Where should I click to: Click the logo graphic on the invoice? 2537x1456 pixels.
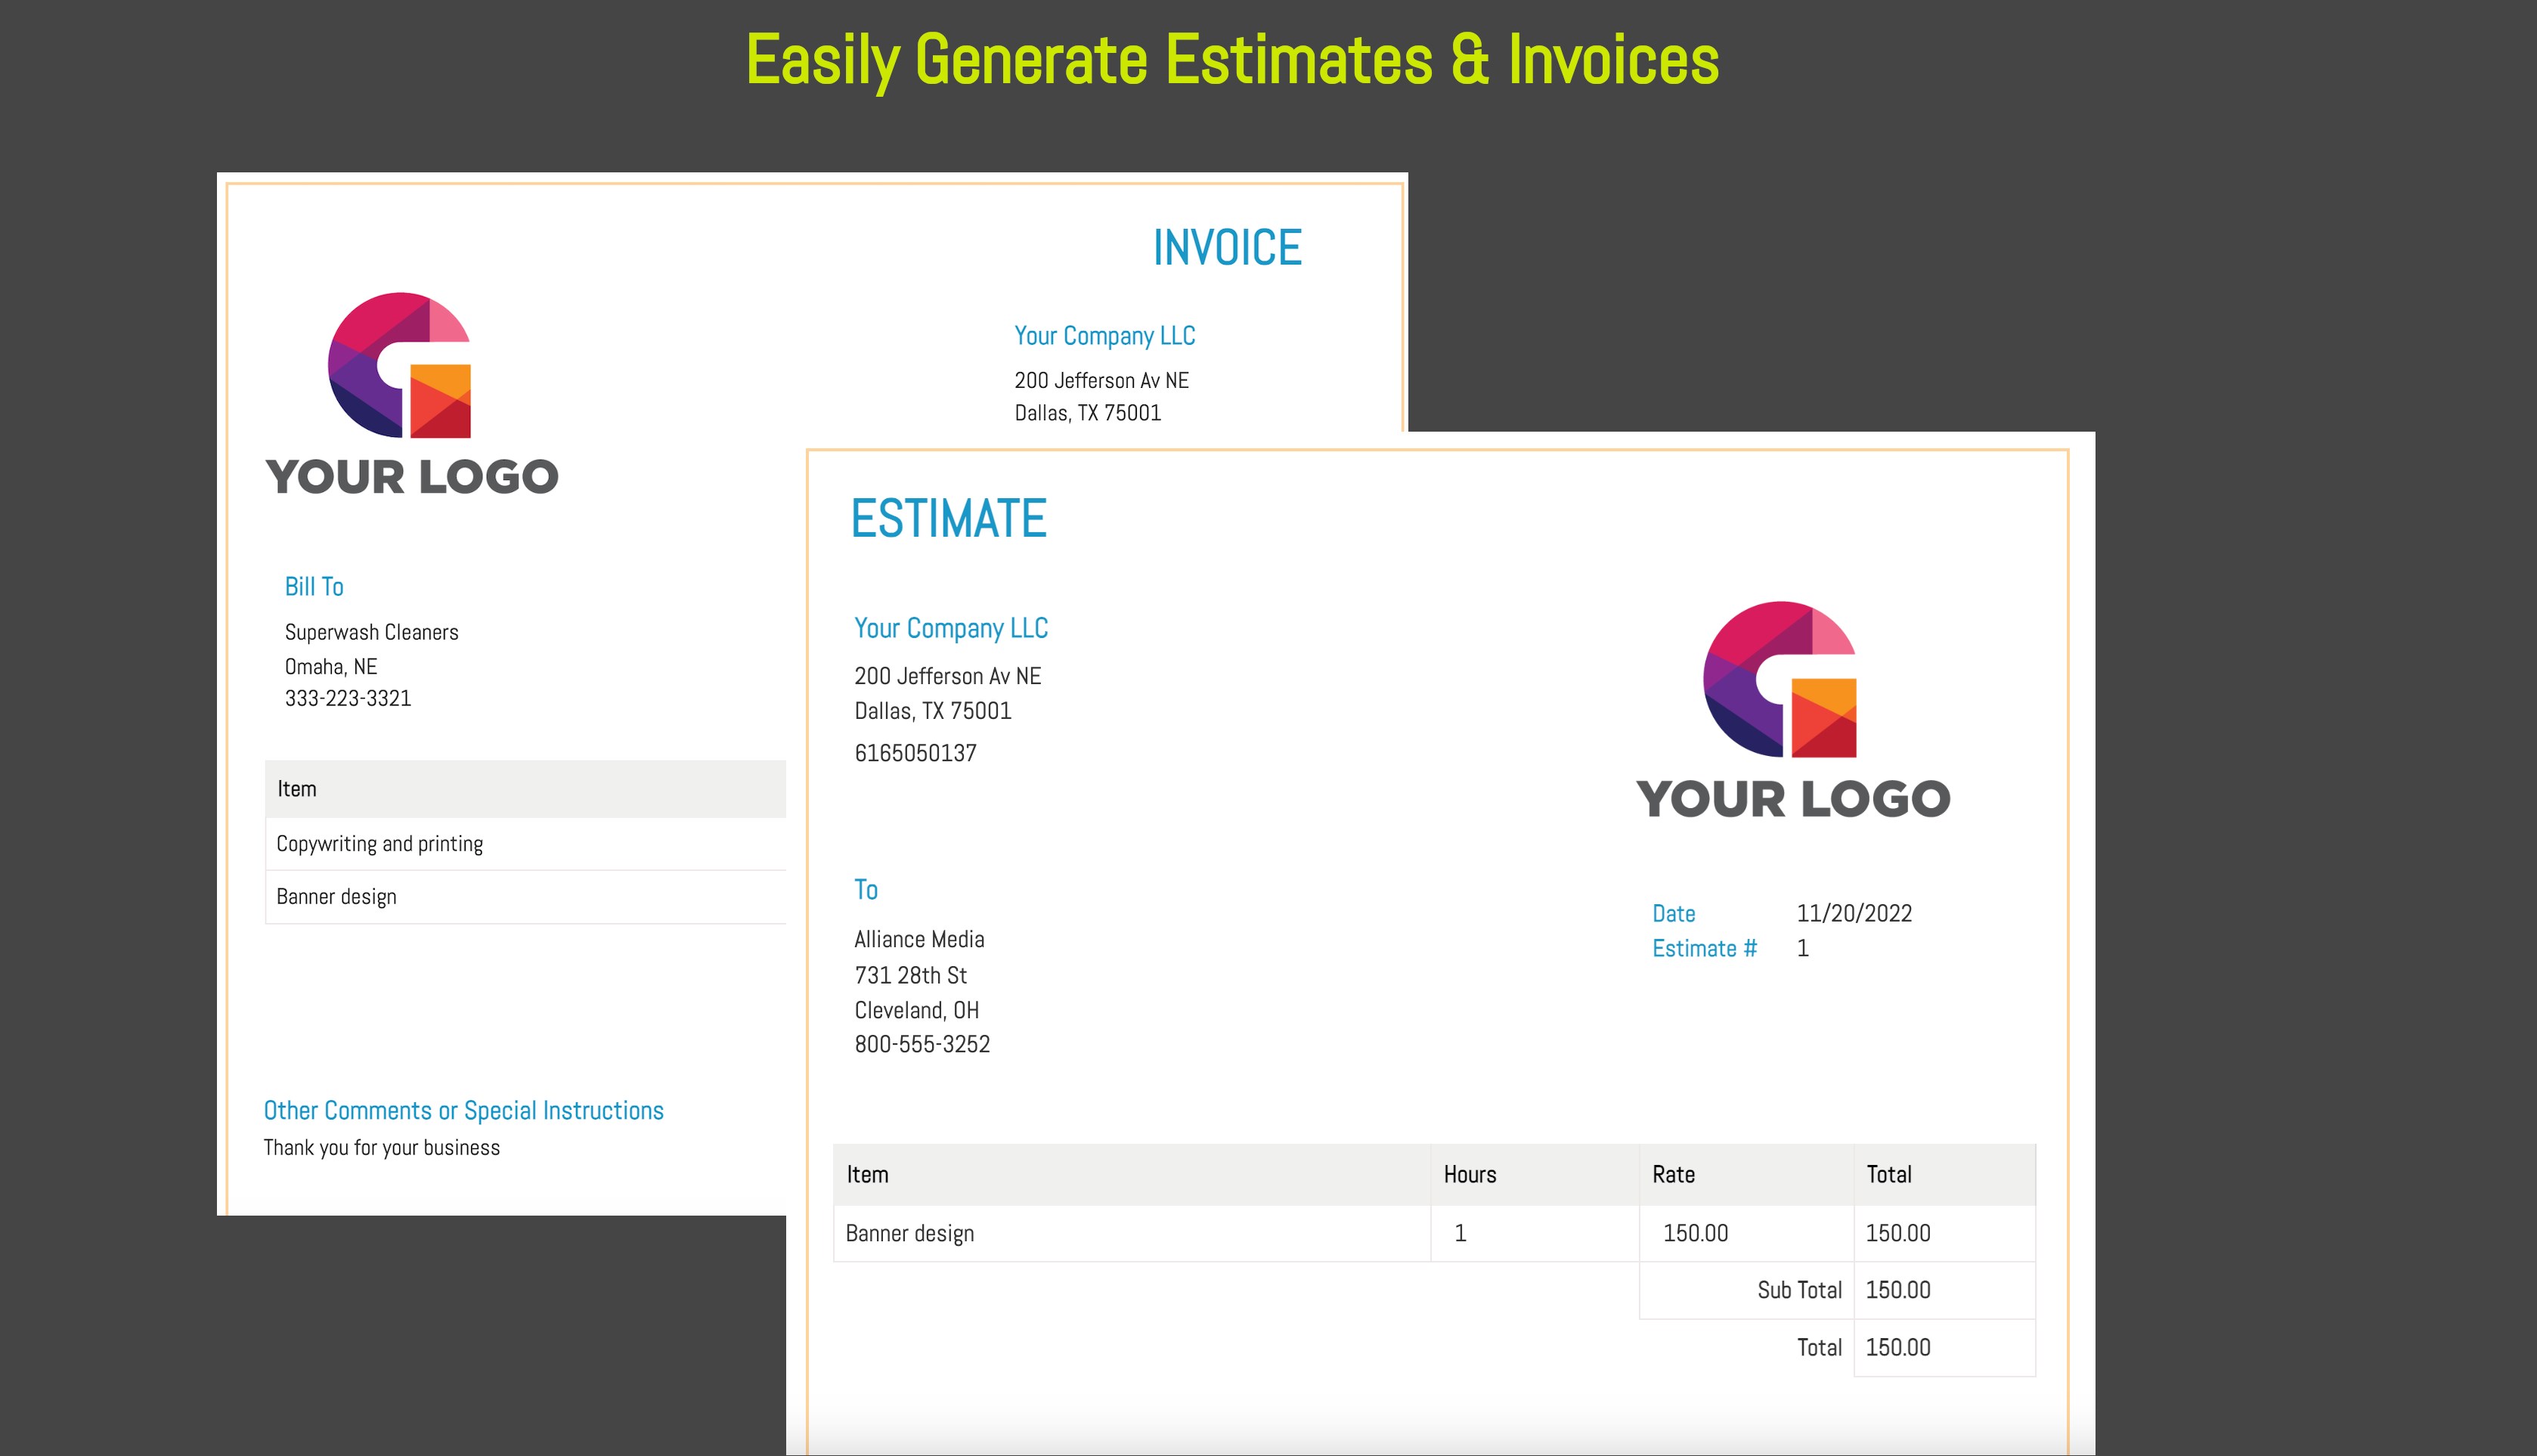coord(400,366)
